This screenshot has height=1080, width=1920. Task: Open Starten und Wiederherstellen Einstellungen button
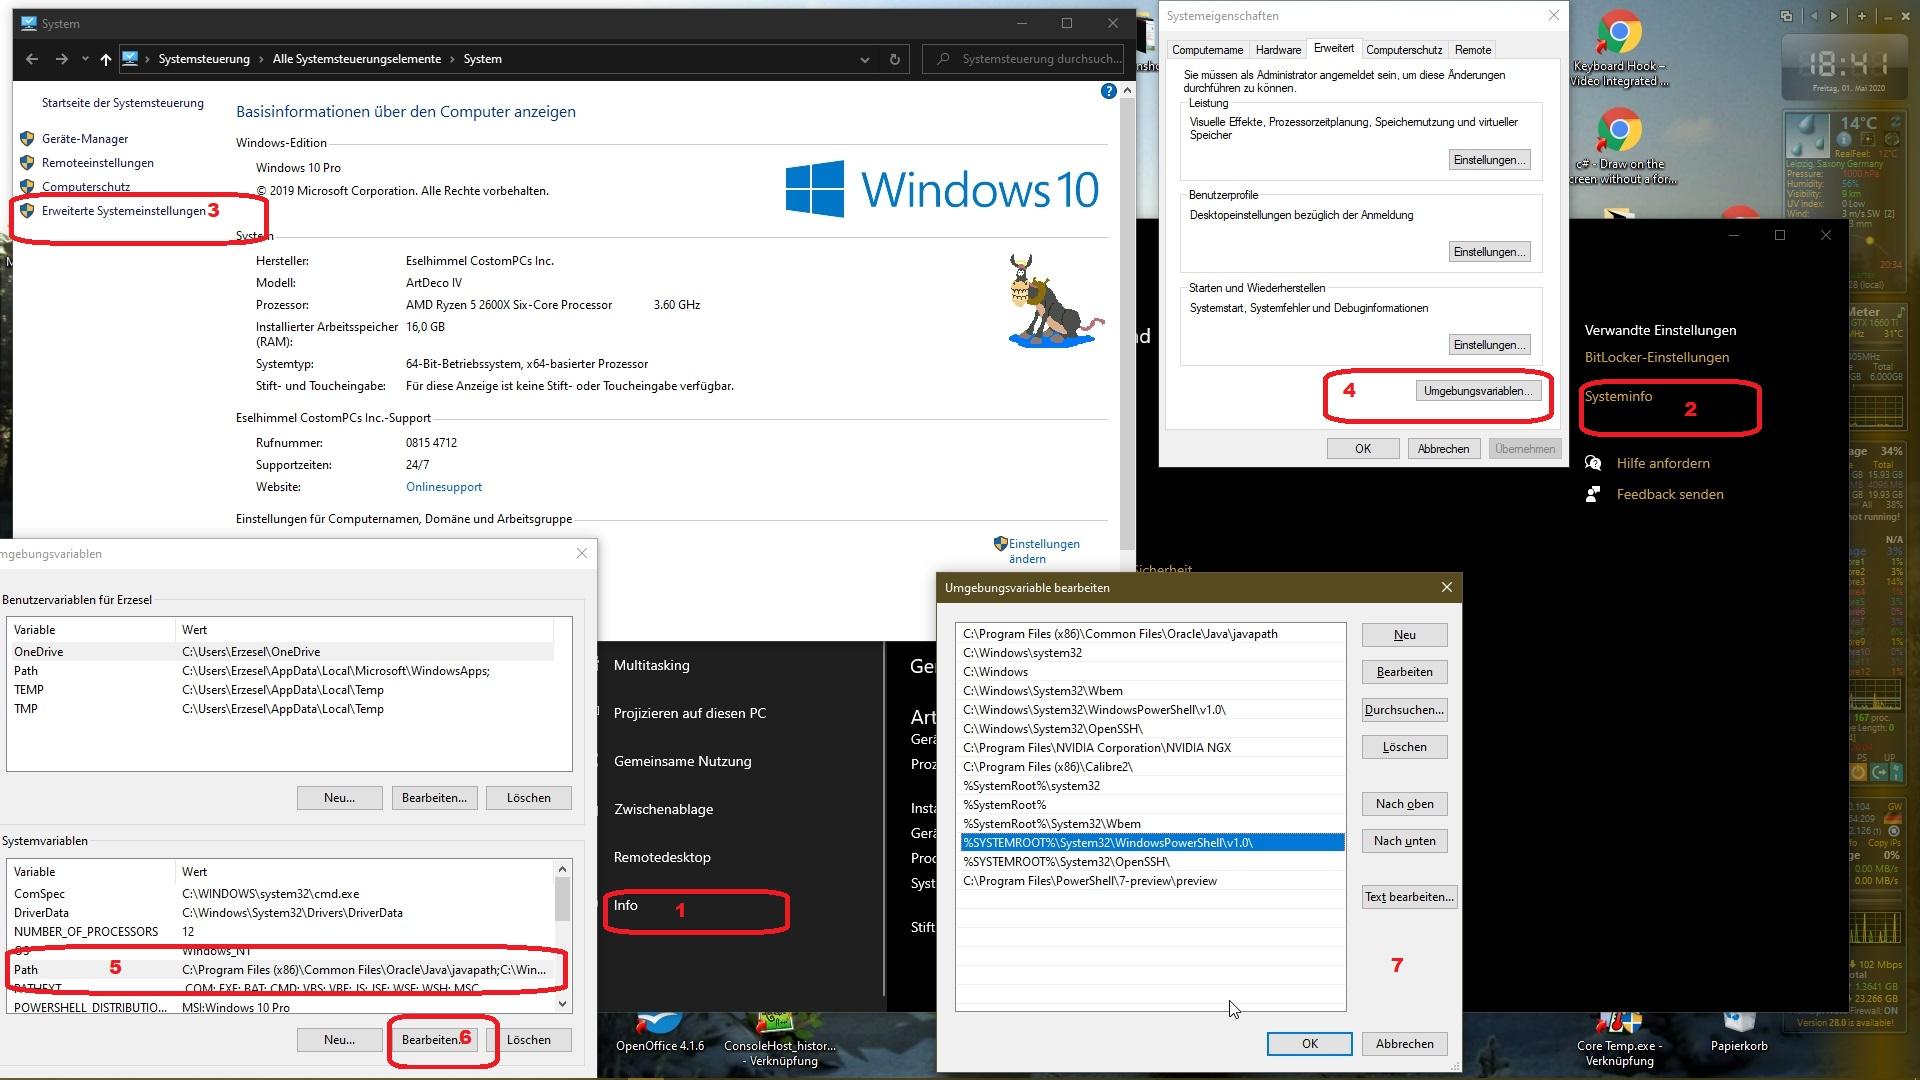[1489, 345]
